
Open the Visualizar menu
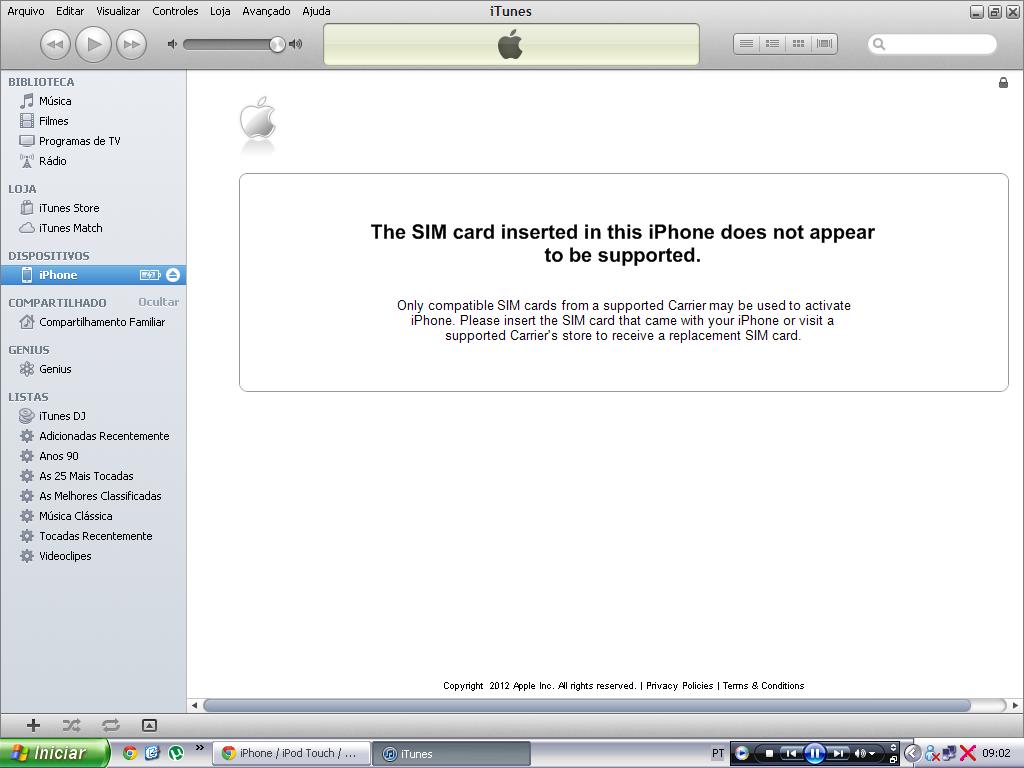click(x=118, y=11)
